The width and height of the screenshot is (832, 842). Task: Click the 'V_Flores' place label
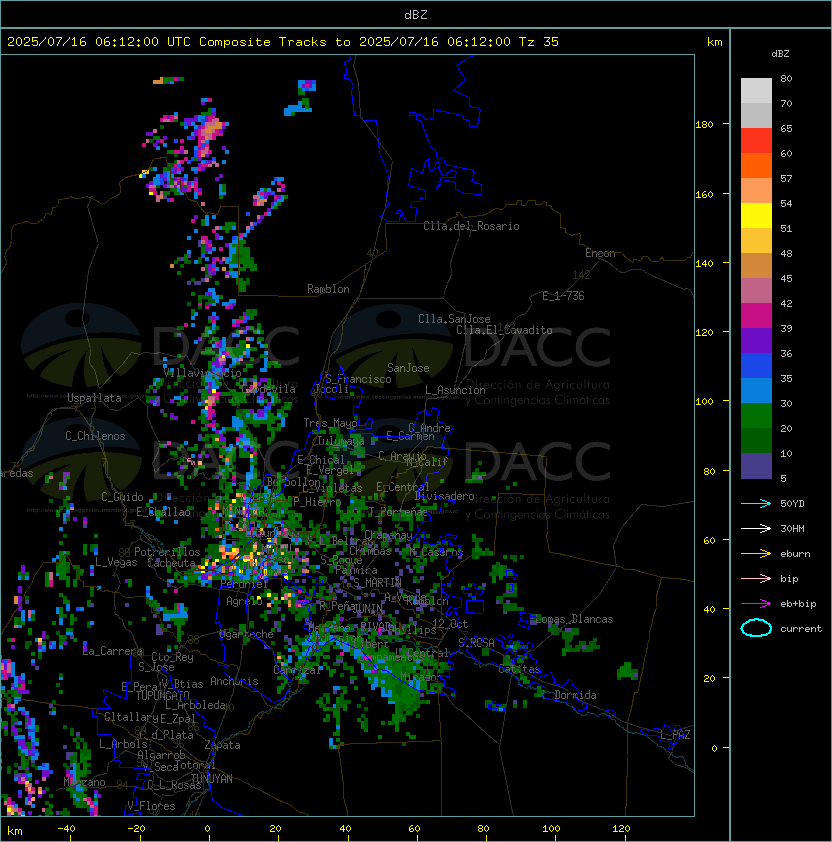tap(151, 806)
